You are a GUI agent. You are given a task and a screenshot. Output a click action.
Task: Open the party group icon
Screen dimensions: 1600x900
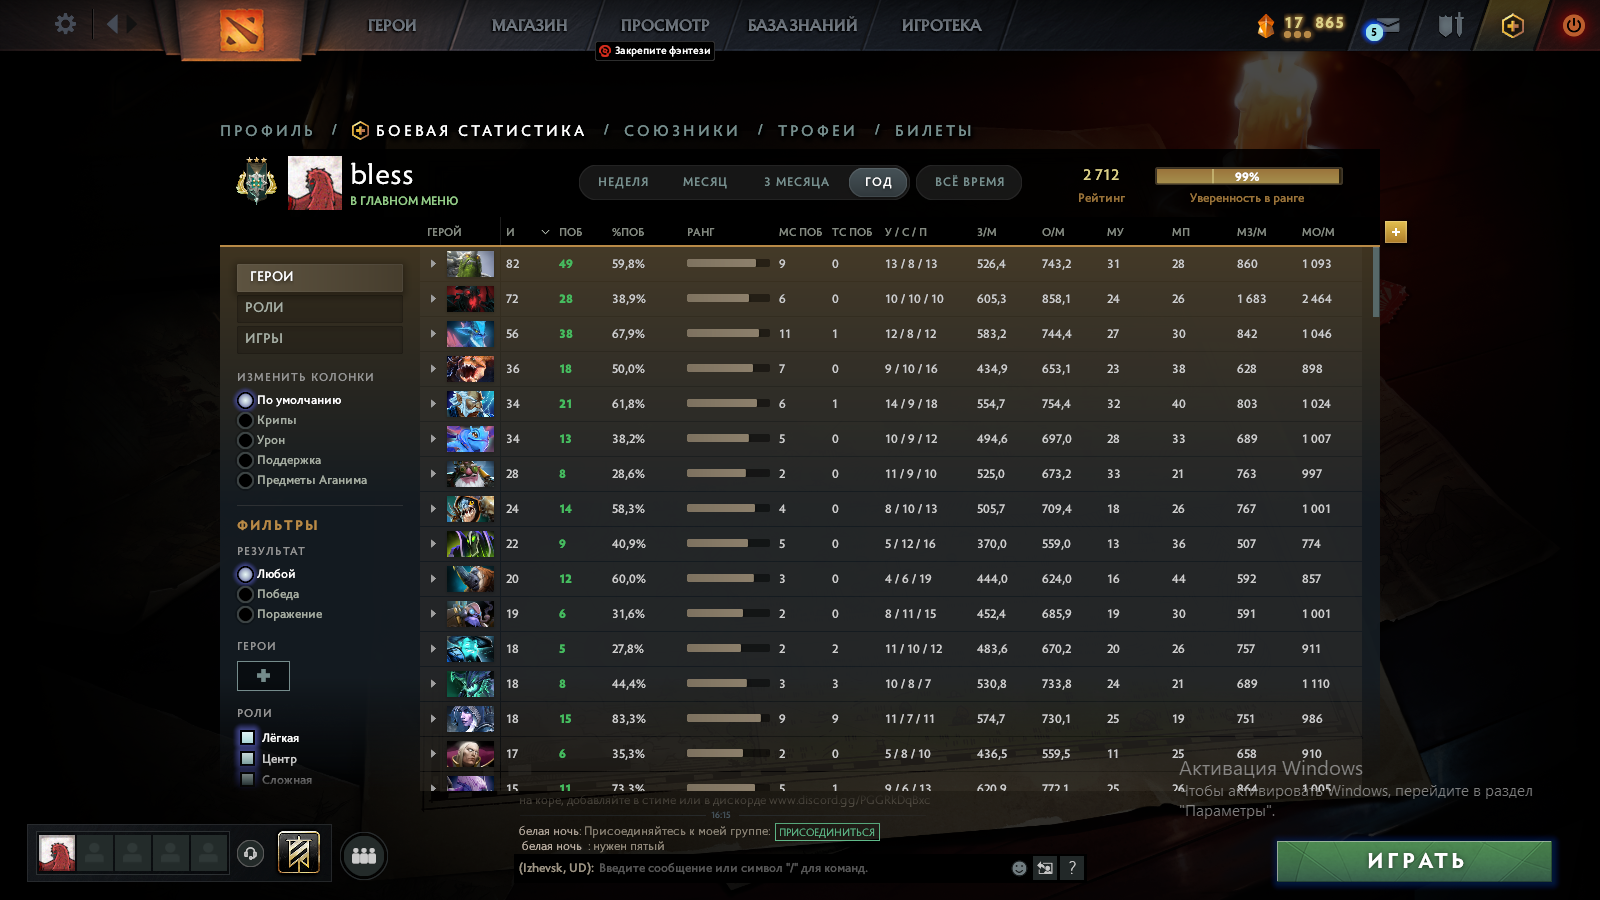(364, 856)
